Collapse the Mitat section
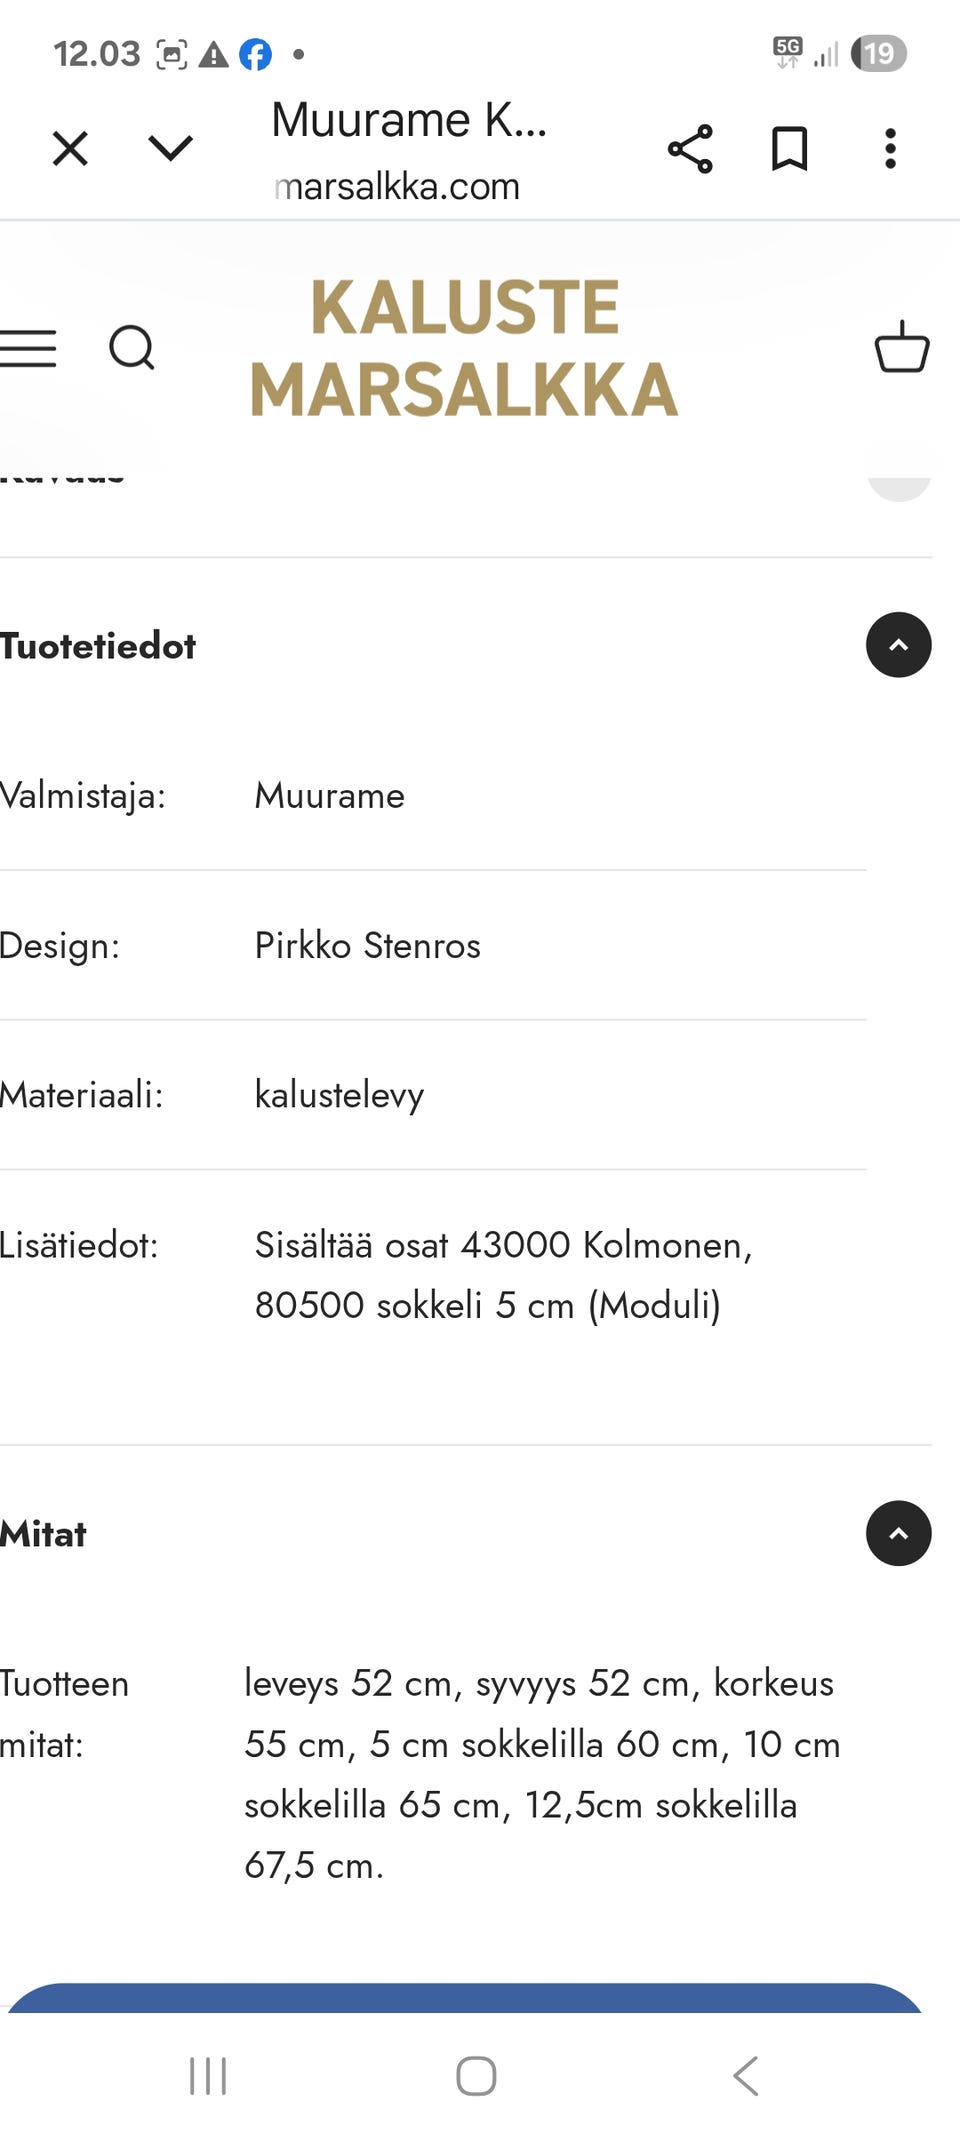The width and height of the screenshot is (960, 2133). point(897,1533)
